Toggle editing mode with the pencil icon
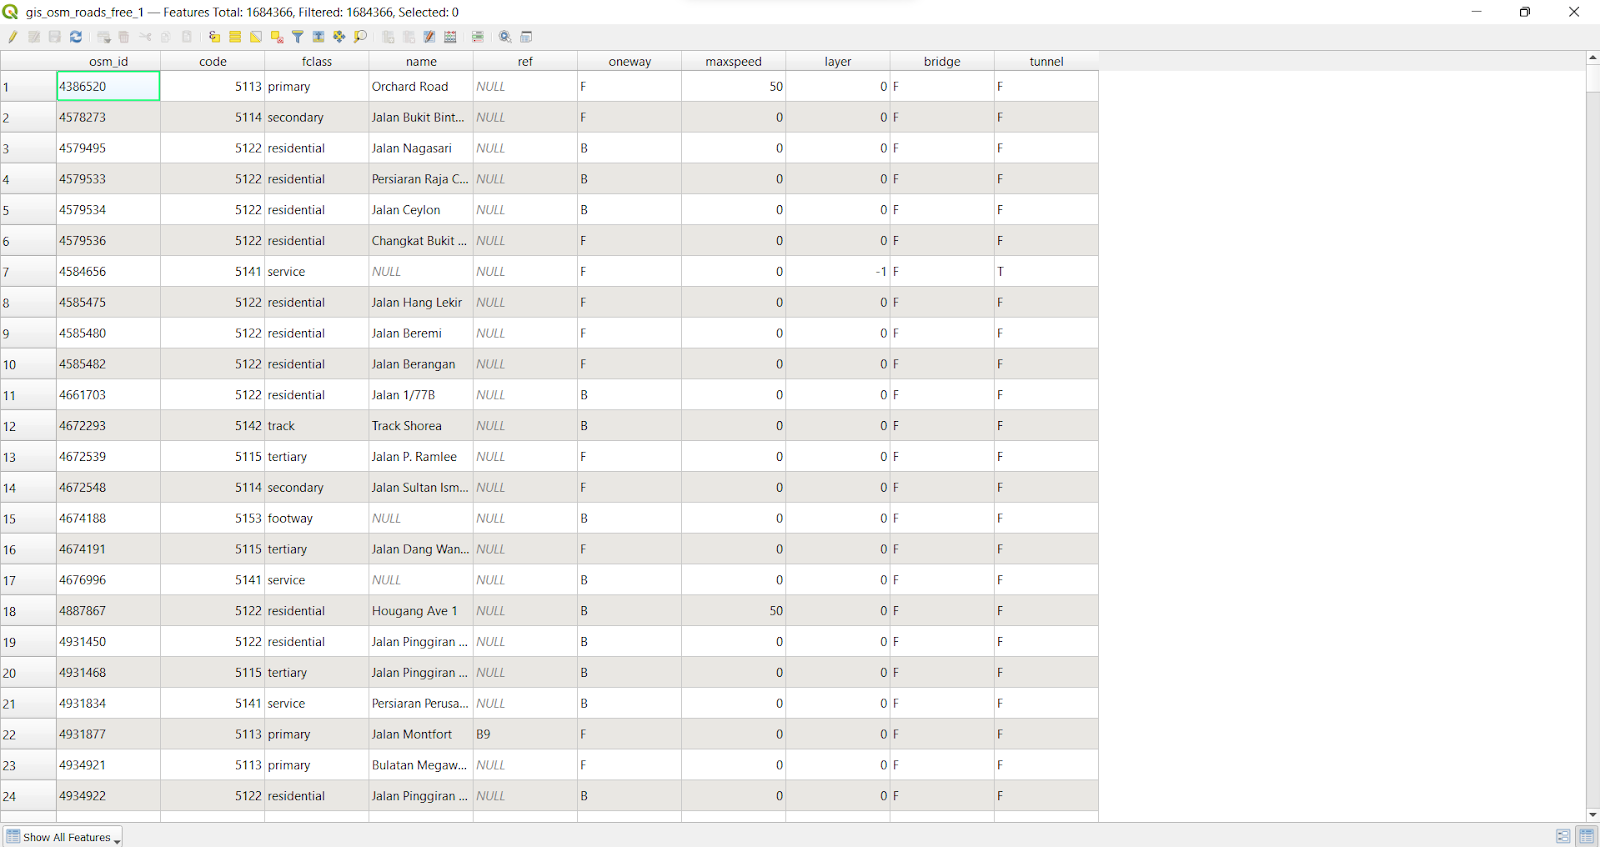This screenshot has width=1600, height=847. tap(13, 37)
